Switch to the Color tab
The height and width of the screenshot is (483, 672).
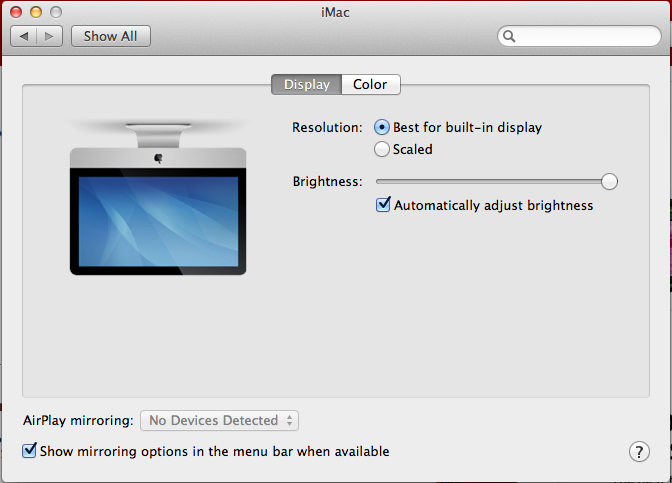point(370,84)
